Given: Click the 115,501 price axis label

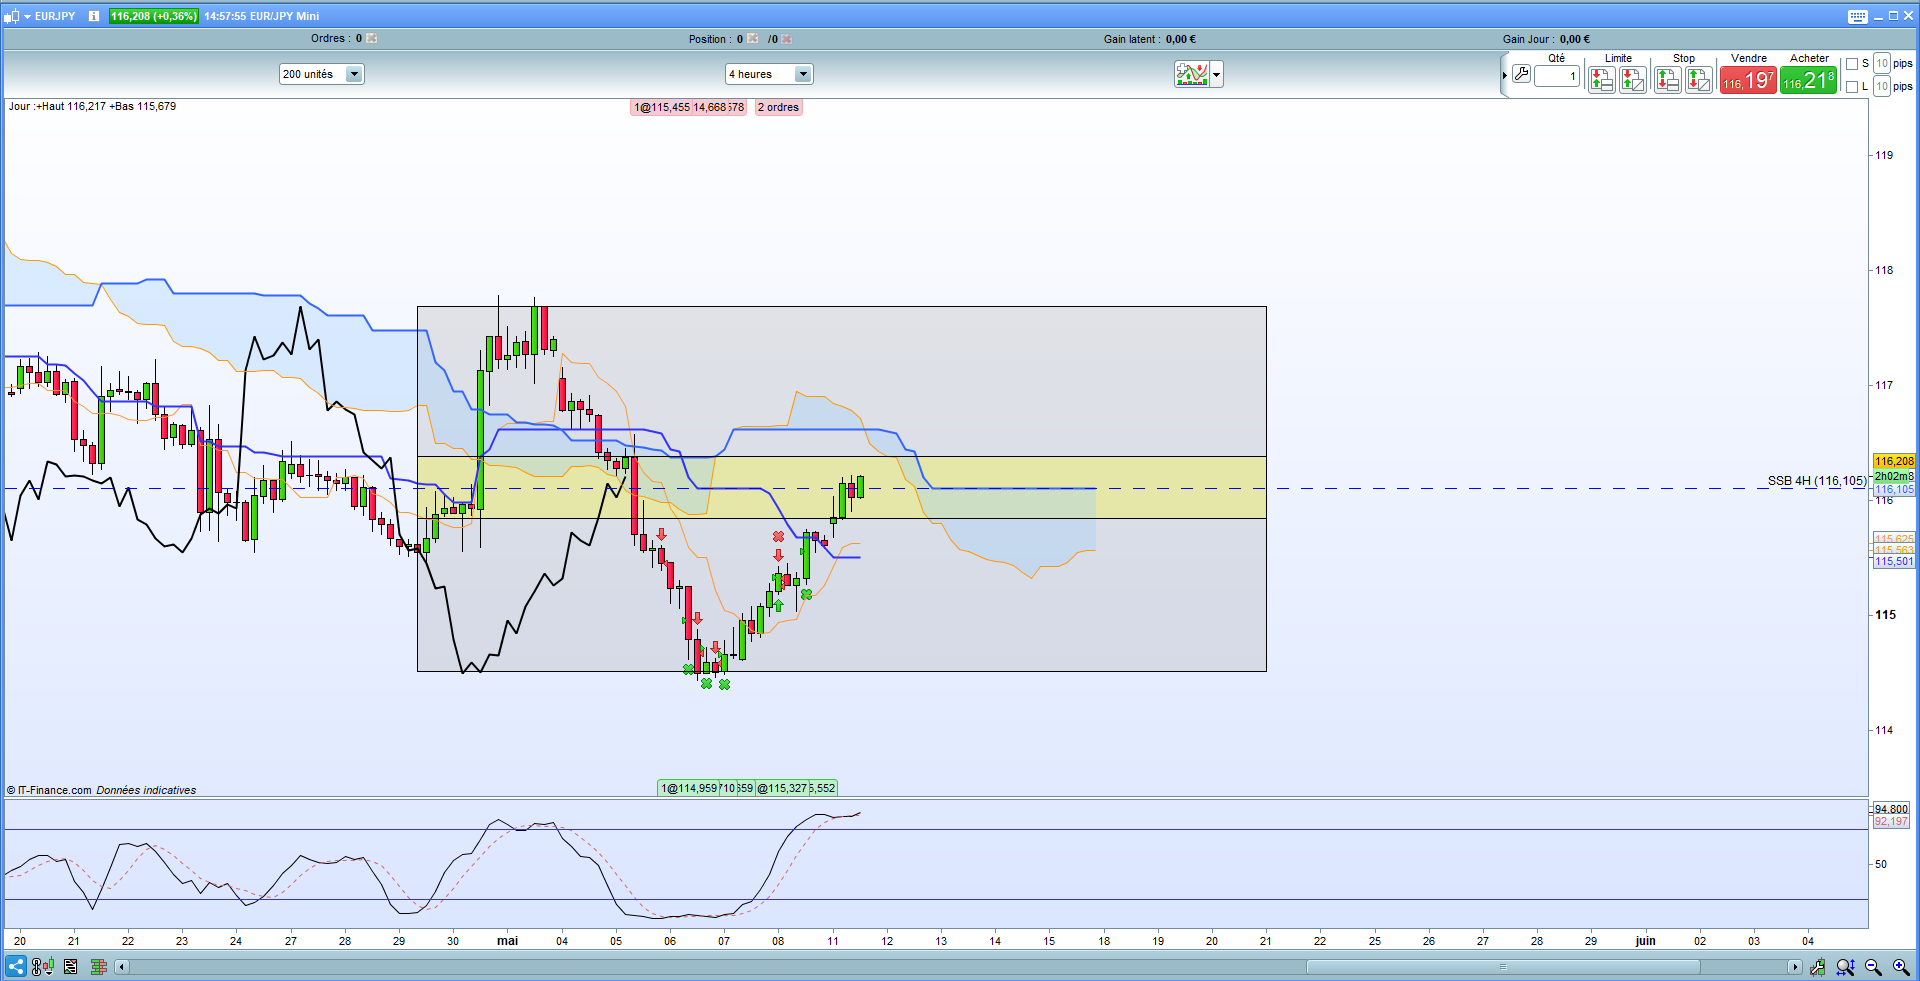Looking at the screenshot, I should tap(1894, 562).
